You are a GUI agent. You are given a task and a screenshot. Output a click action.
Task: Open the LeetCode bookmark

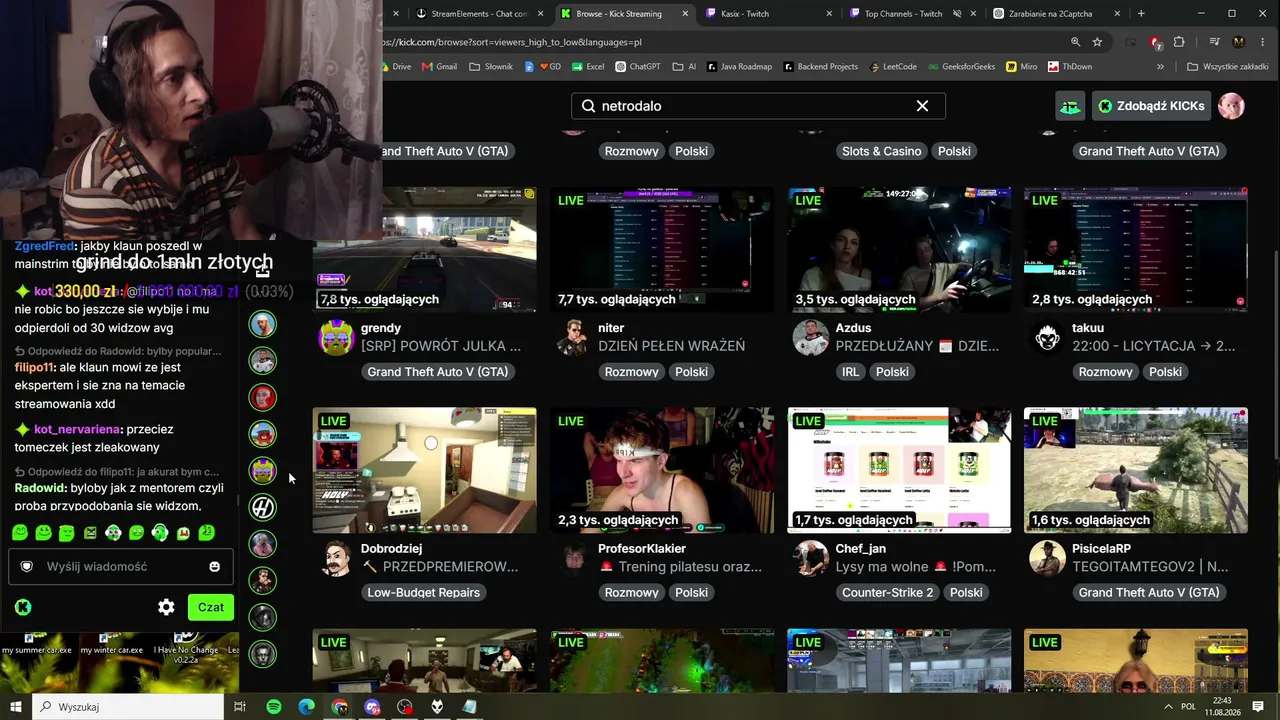point(893,67)
